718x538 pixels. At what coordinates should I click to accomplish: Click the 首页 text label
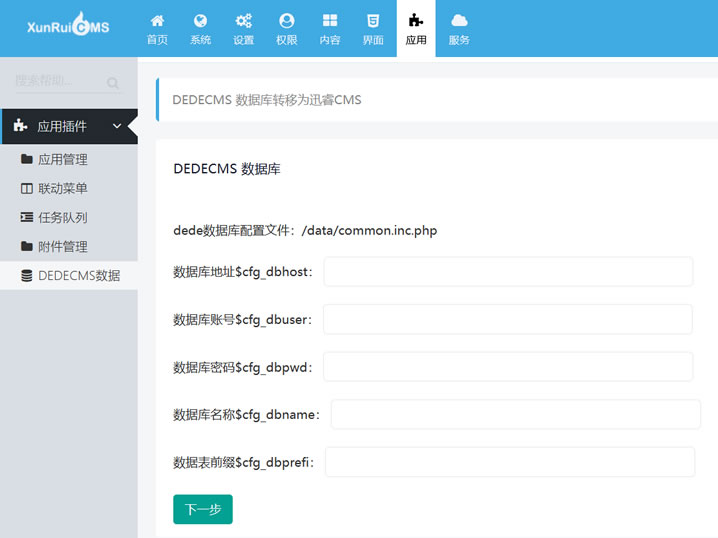[157, 40]
